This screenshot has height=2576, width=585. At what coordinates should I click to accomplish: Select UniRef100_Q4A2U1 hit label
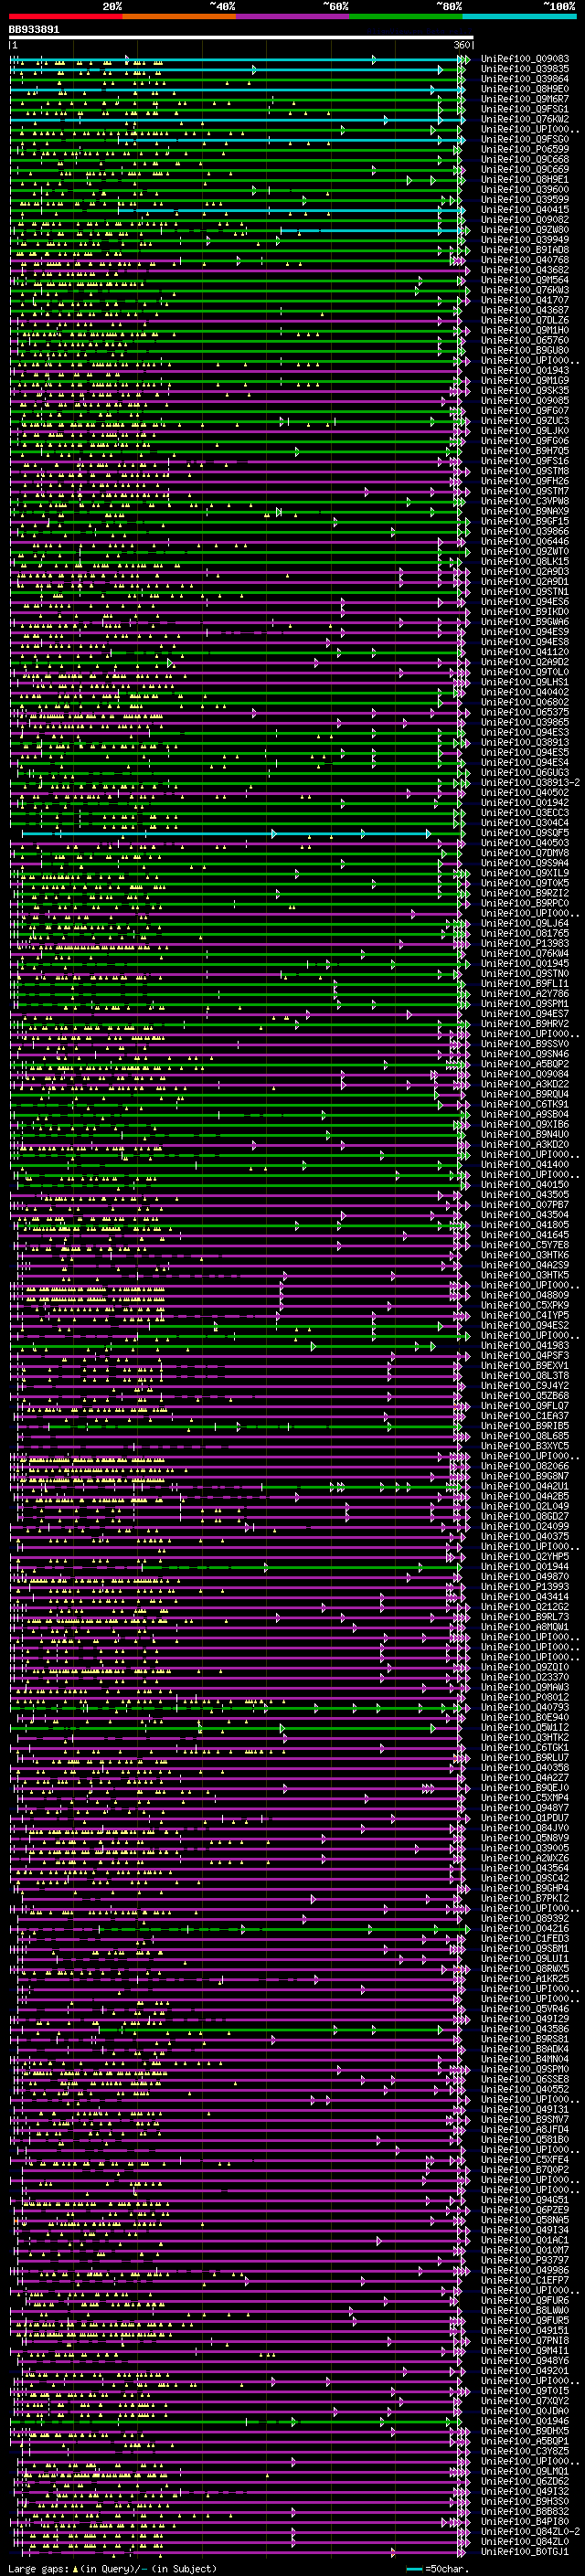(x=525, y=1486)
